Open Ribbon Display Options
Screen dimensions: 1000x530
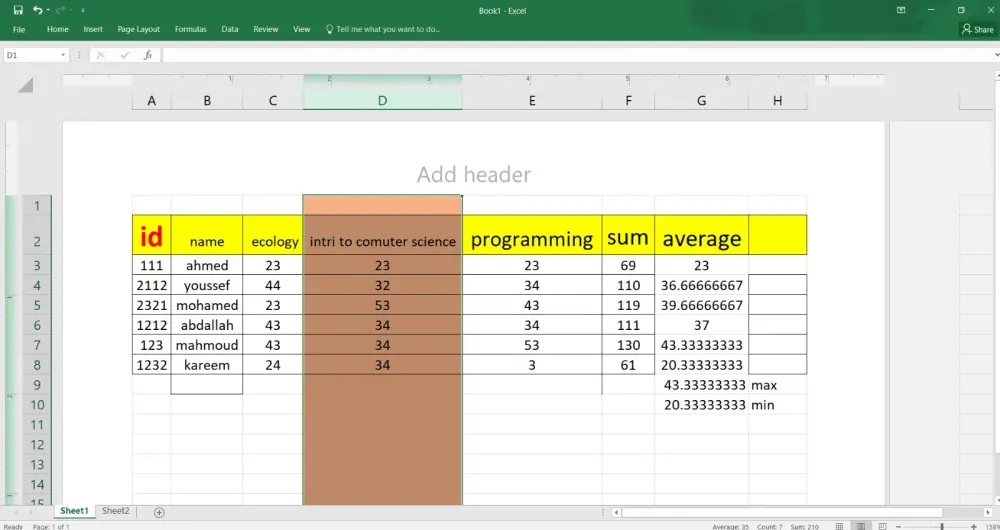[x=901, y=10]
